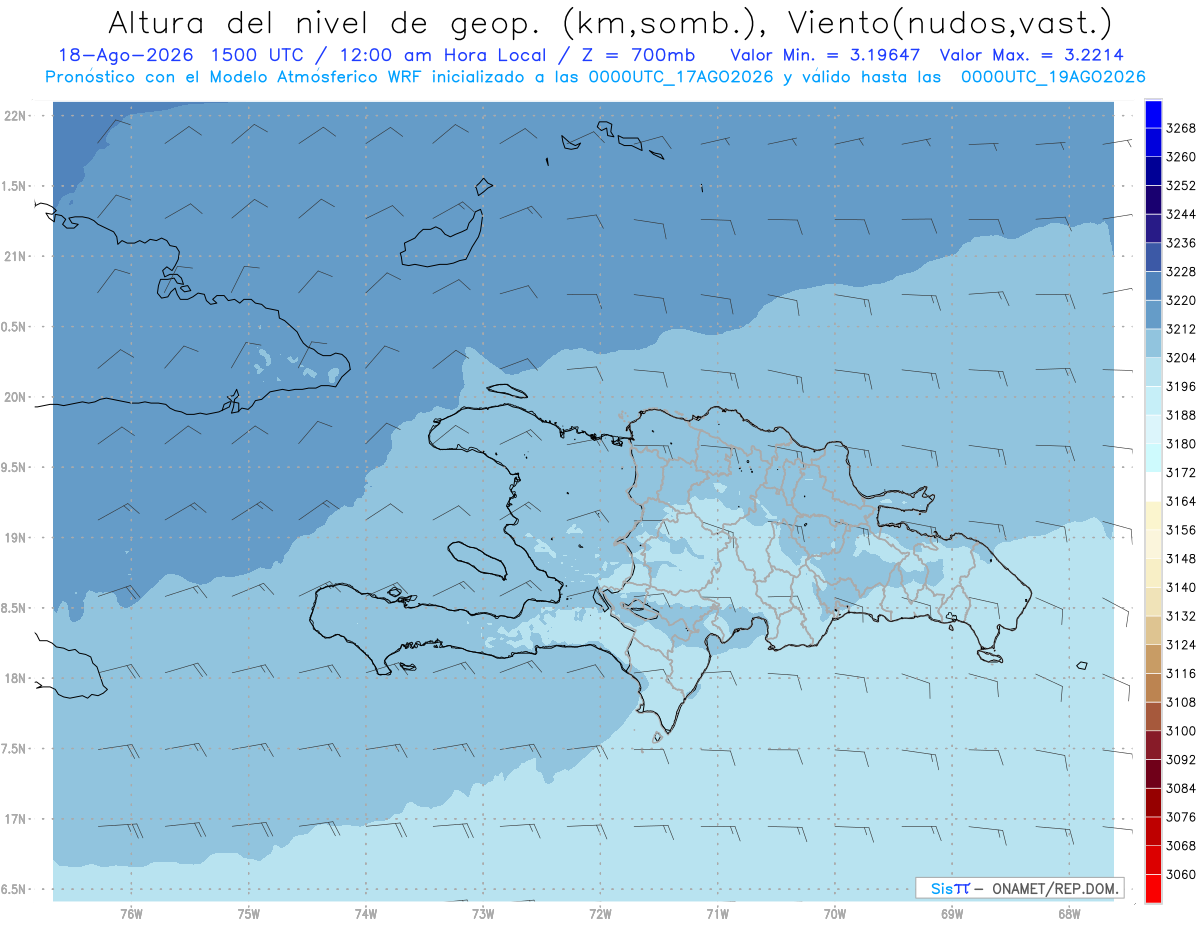Click the '9.5N' latitude label
Viewport: 1200px width, 927px height.
coord(14,467)
